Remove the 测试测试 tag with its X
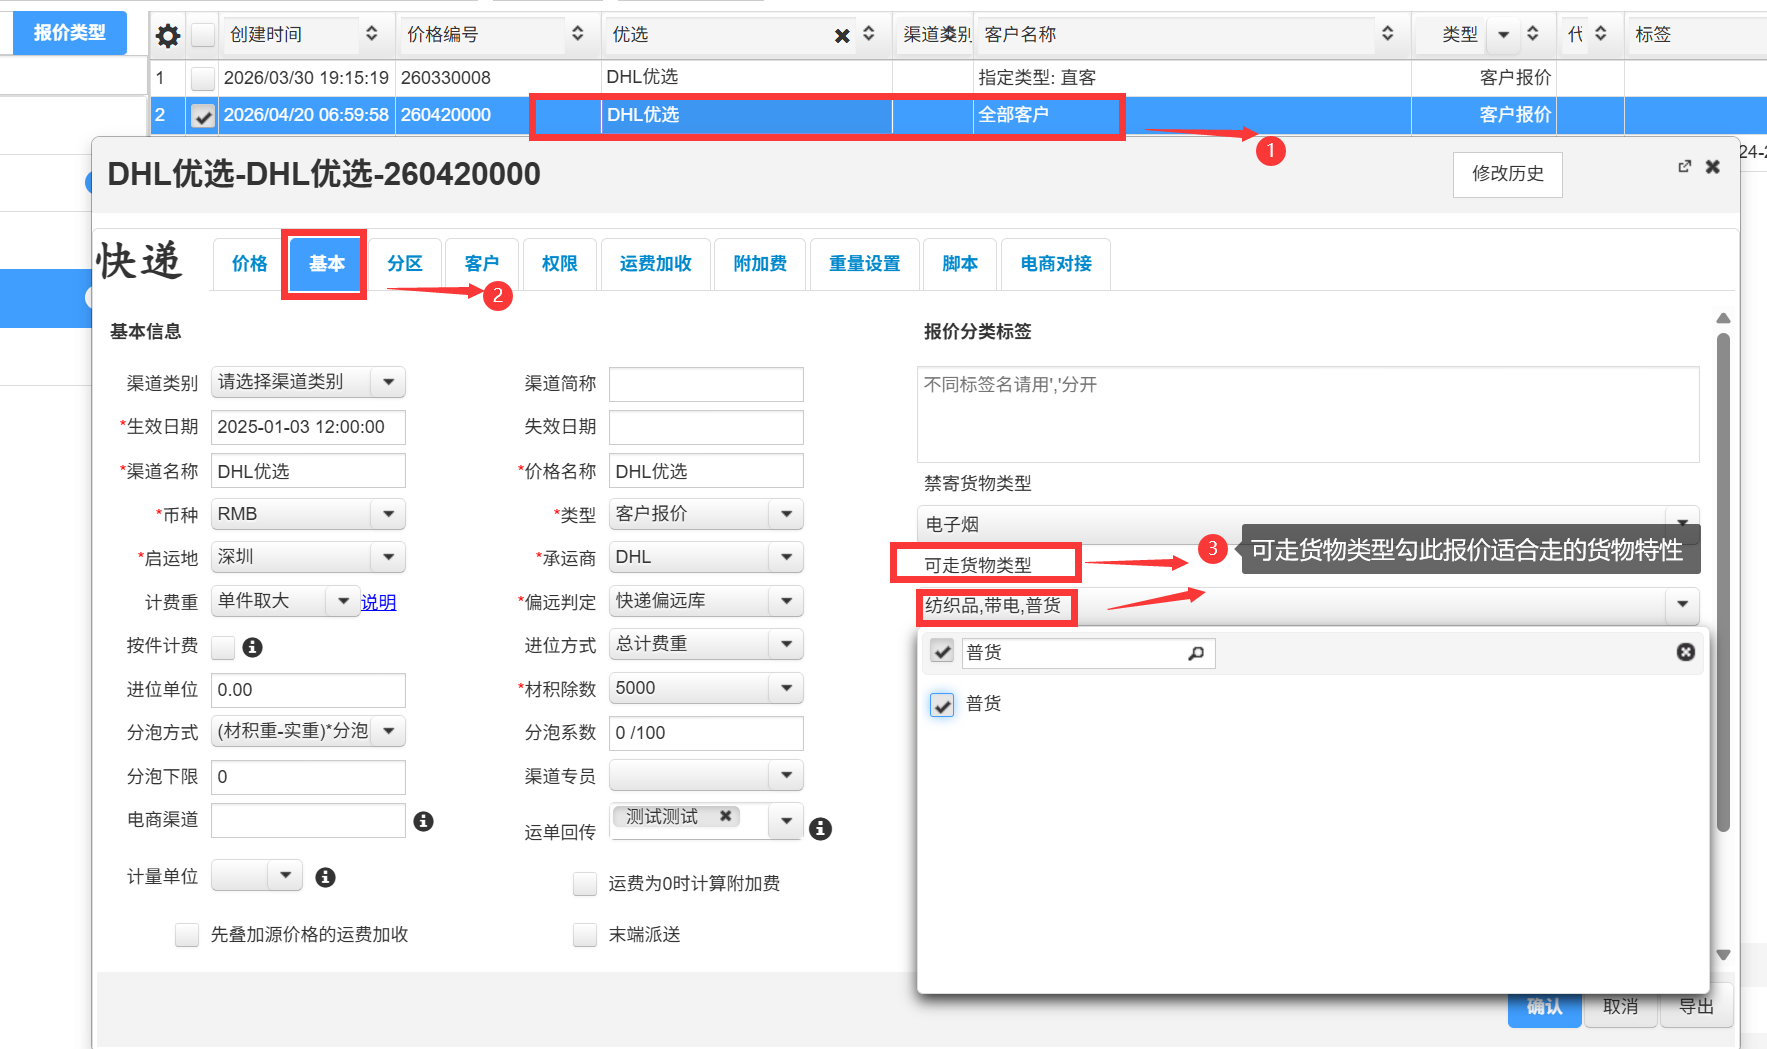 pos(726,816)
